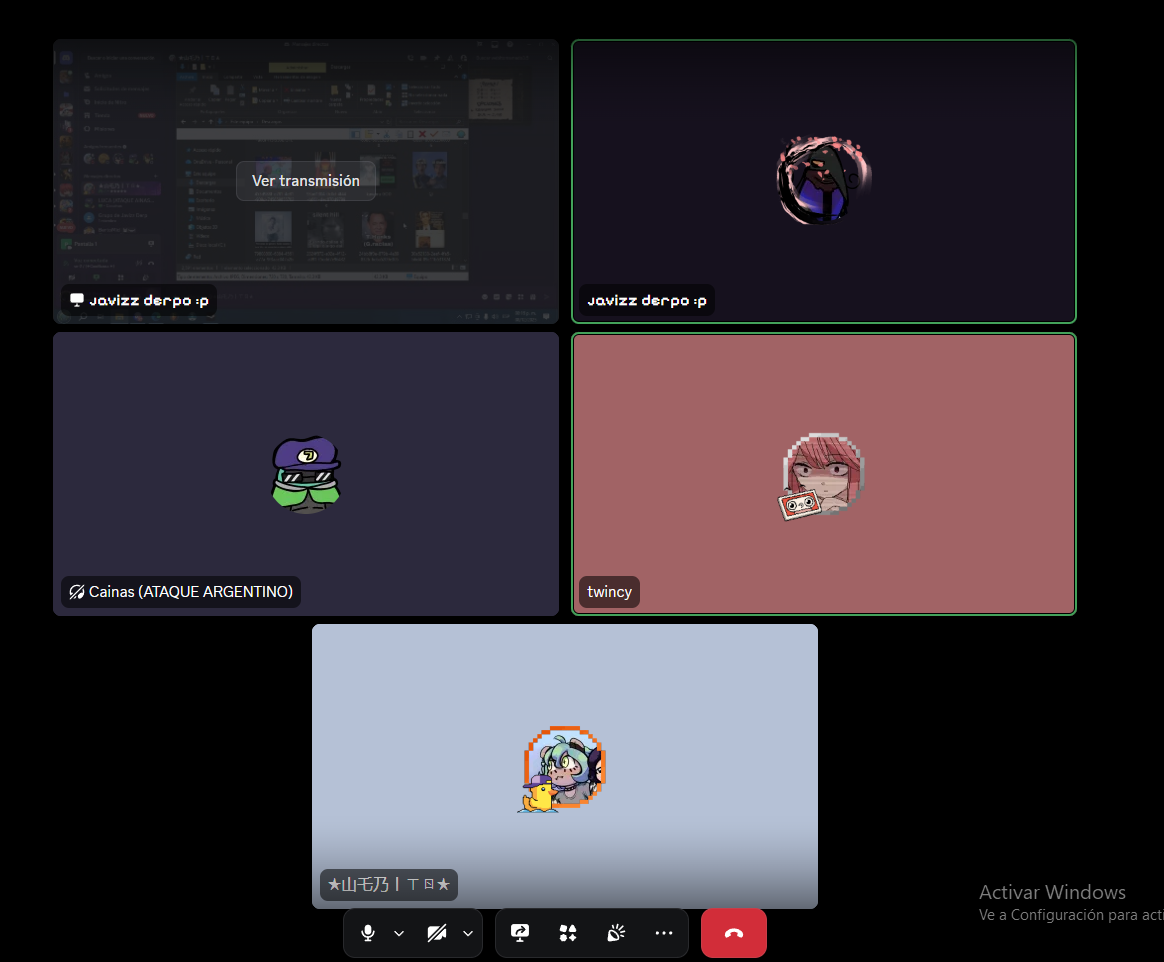The height and width of the screenshot is (962, 1164).
Task: Click javizz derpo's round avatar
Action: pyautogui.click(x=823, y=181)
